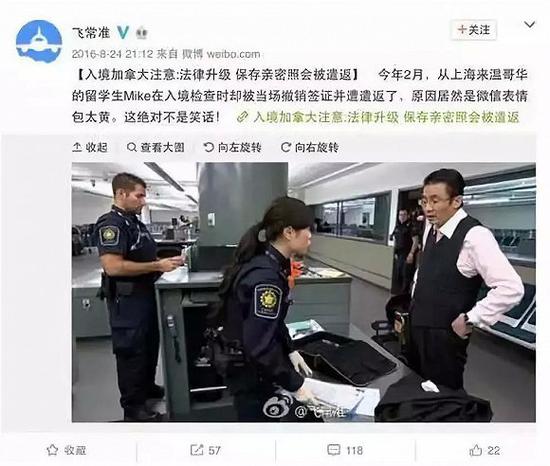Collapse the image with 收起
Viewport: 550px width, 466px height.
[90, 147]
